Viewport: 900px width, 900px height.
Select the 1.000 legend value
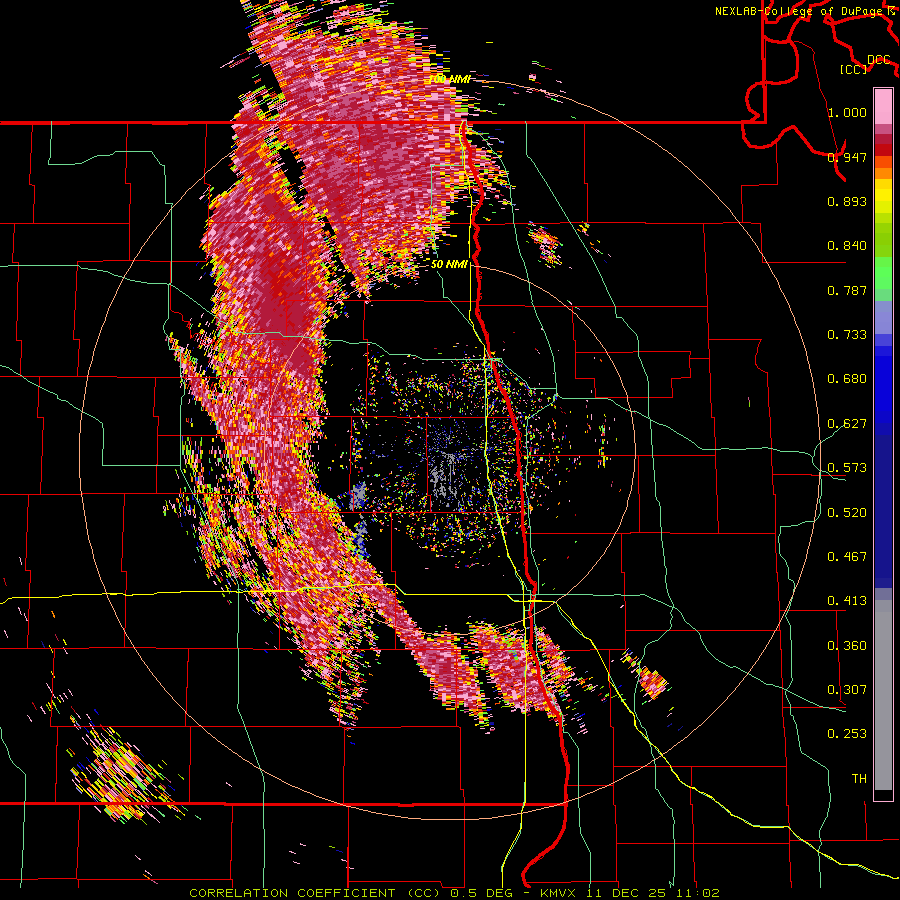847,112
